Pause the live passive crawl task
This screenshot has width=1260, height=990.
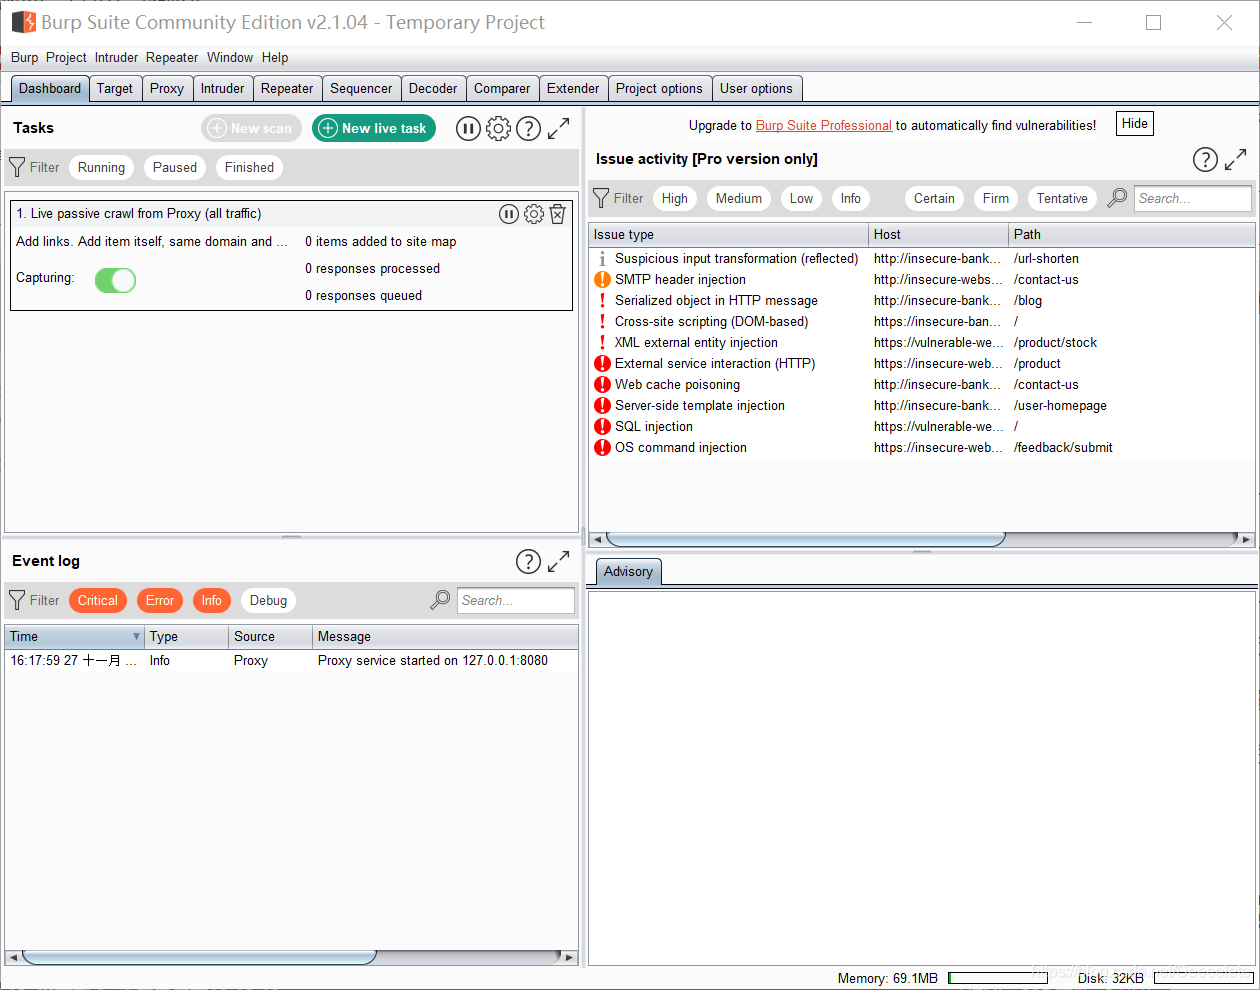tap(509, 214)
